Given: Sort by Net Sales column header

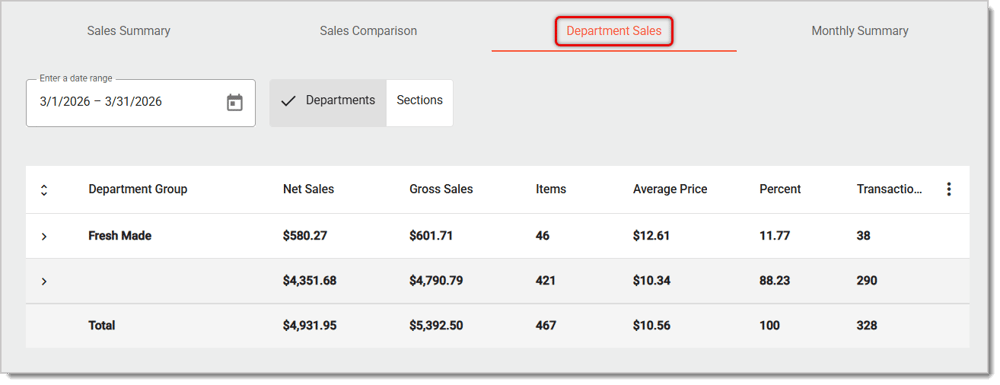Looking at the screenshot, I should tap(309, 189).
